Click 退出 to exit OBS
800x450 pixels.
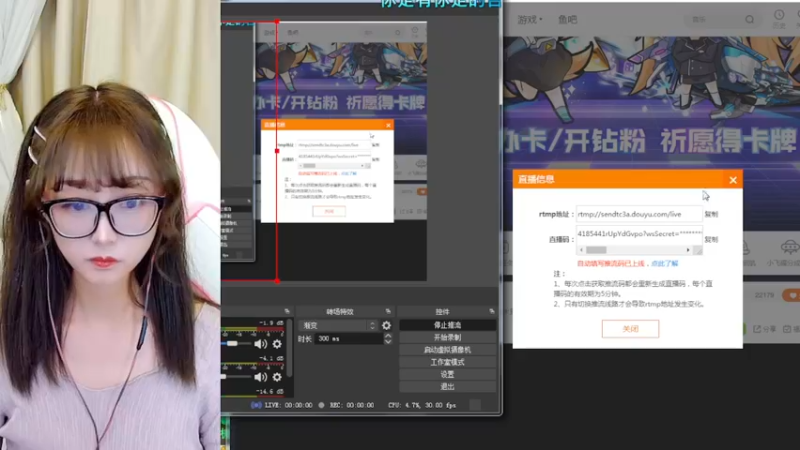click(x=447, y=386)
